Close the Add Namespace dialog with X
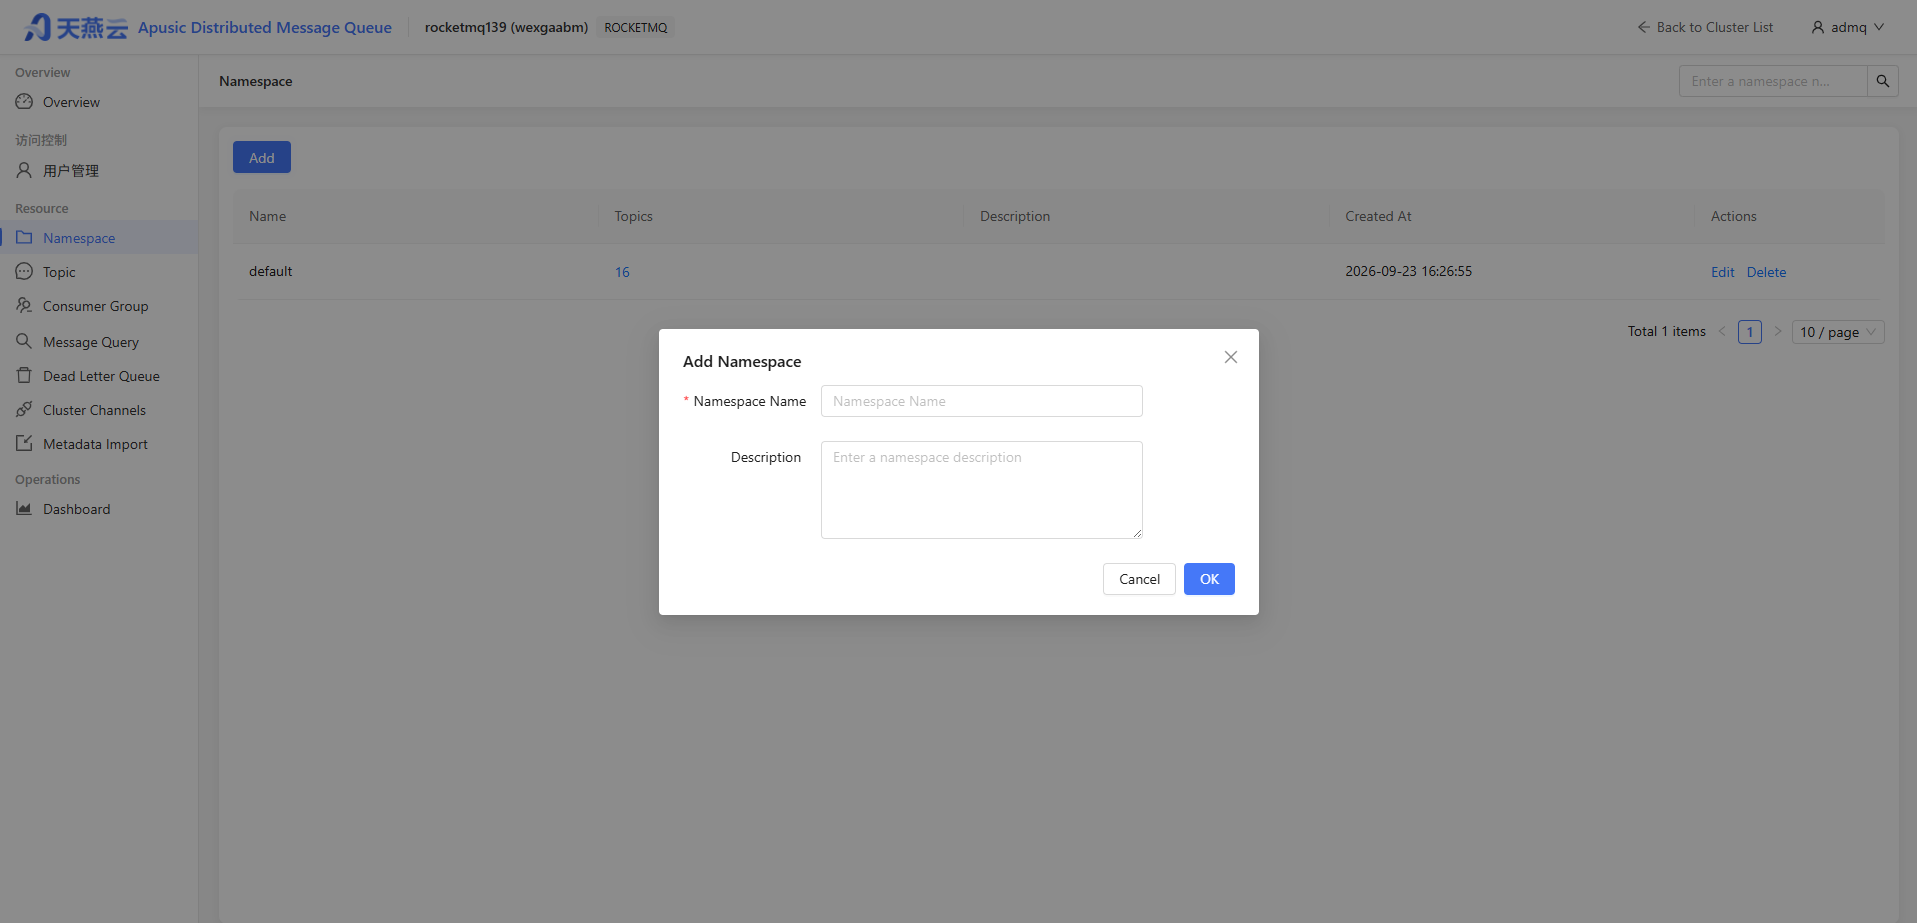The width and height of the screenshot is (1917, 923). tap(1231, 357)
